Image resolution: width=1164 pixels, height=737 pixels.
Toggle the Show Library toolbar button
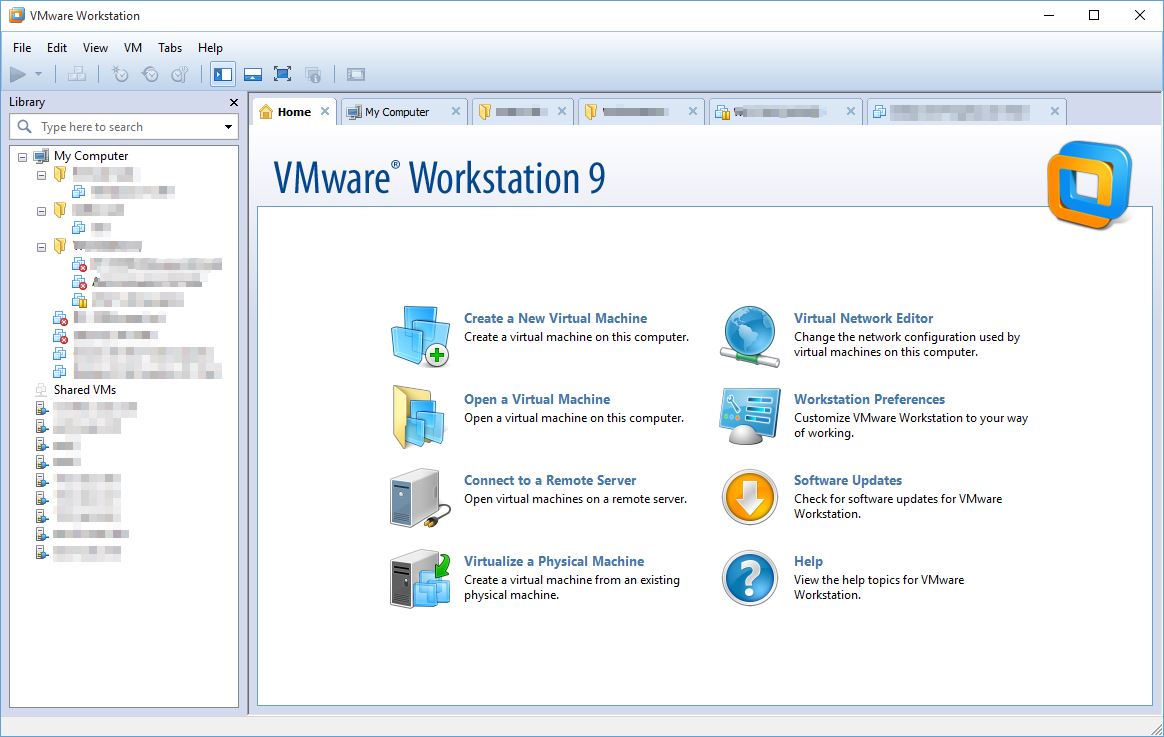tap(223, 74)
